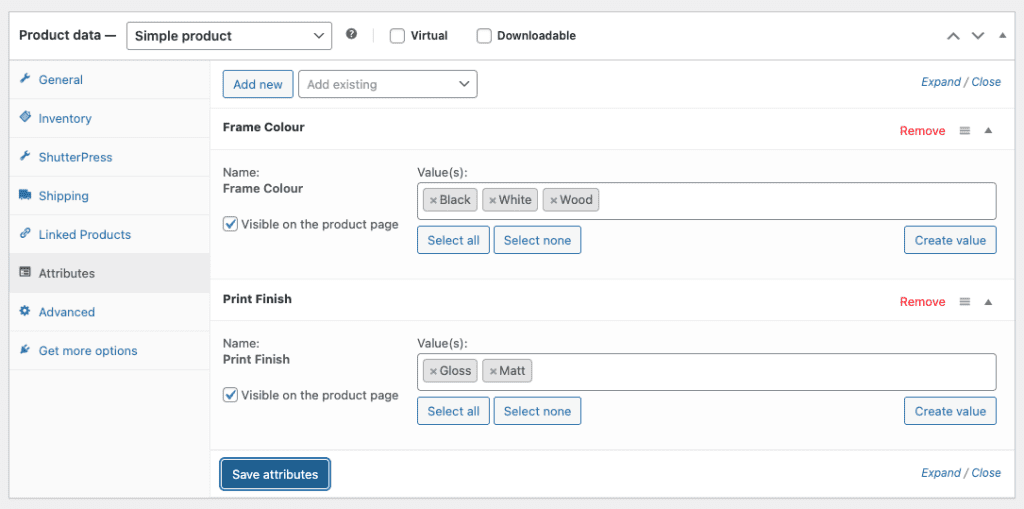
Task: Move the Product data panel down
Action: [978, 36]
